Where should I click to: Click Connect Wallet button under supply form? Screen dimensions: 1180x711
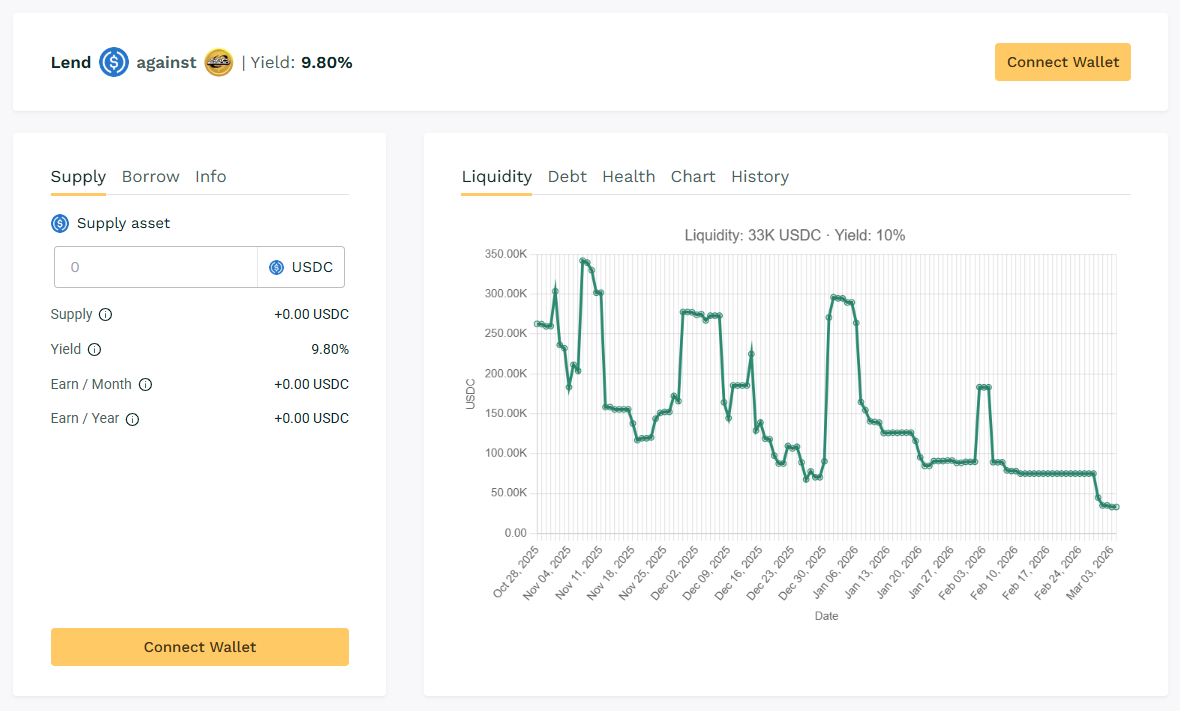coord(200,647)
